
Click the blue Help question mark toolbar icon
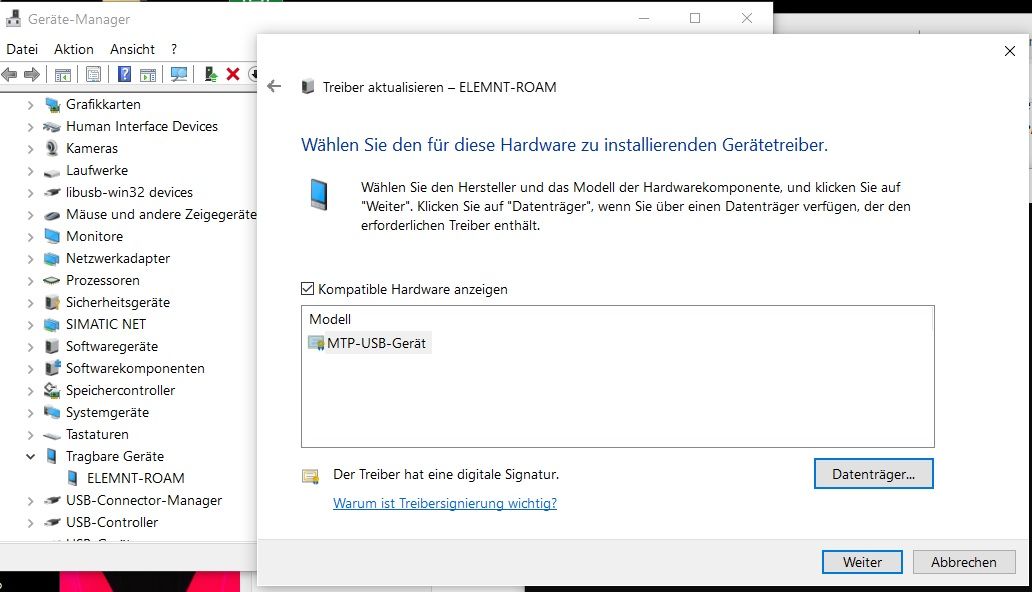[124, 75]
